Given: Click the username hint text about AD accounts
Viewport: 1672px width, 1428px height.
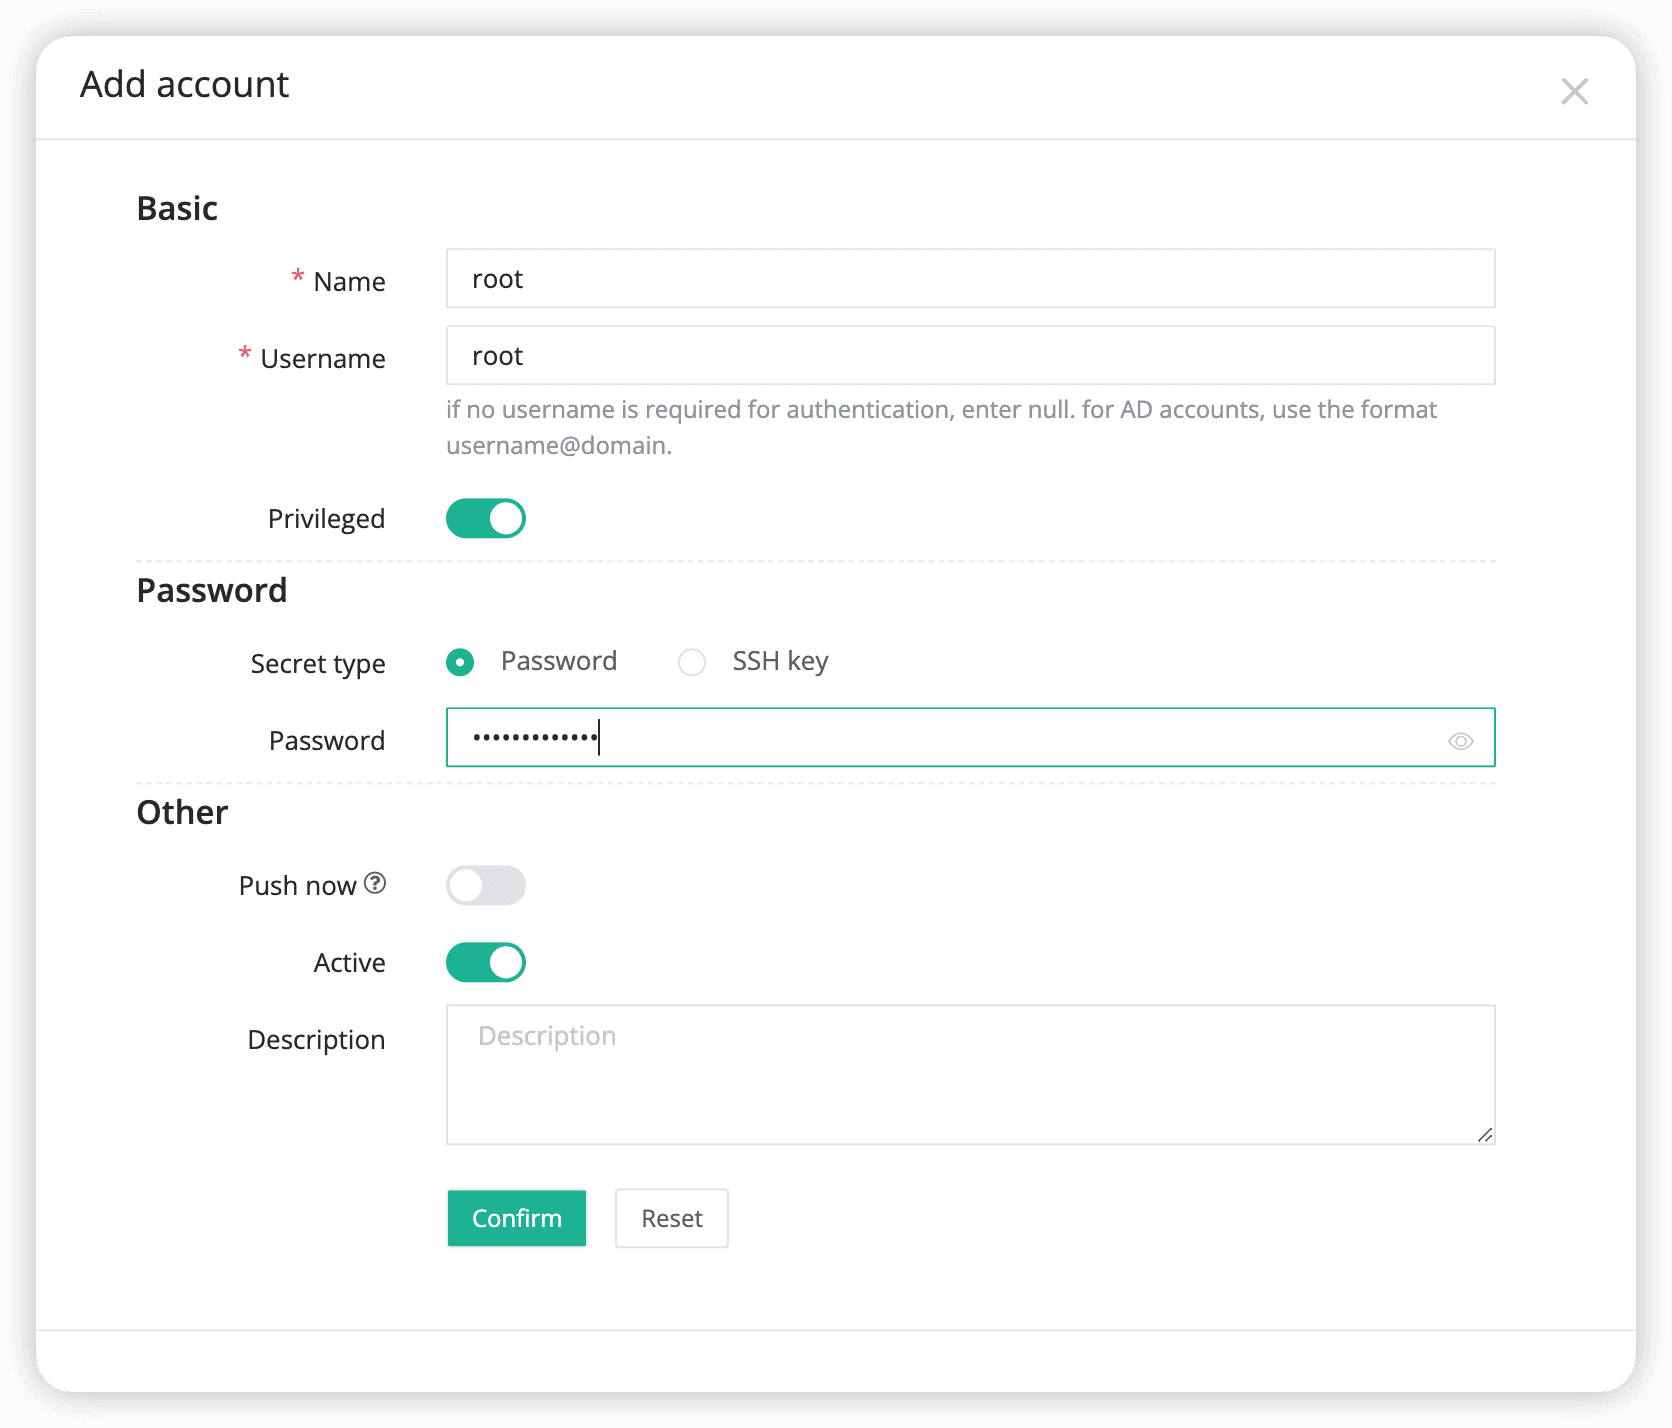Looking at the screenshot, I should click(x=940, y=427).
